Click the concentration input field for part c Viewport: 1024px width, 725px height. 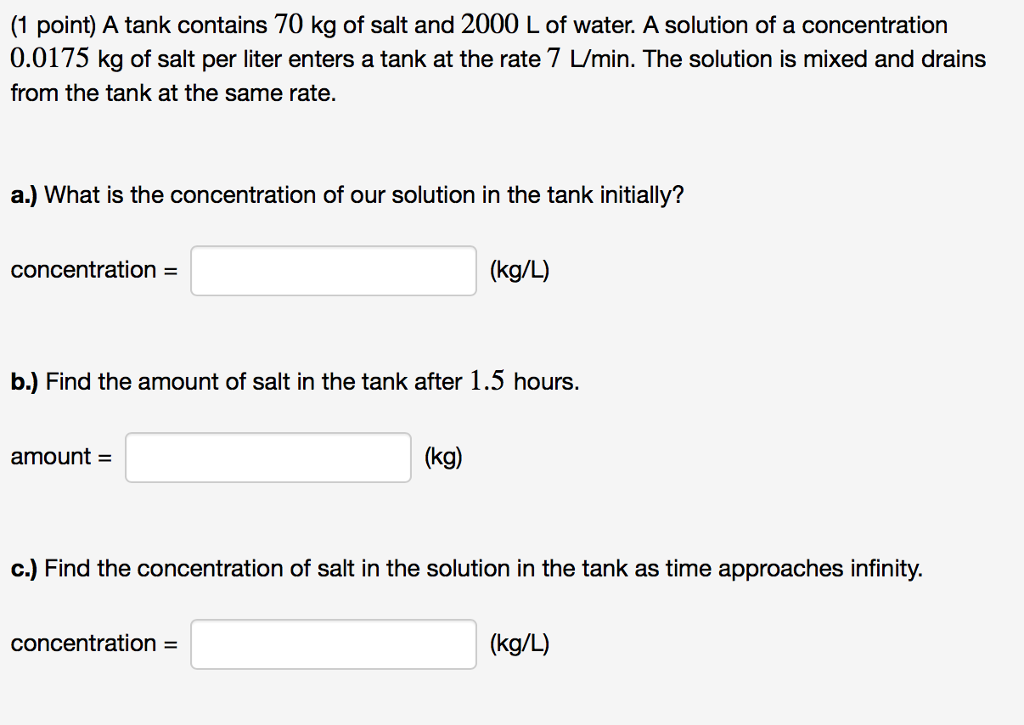click(x=332, y=644)
